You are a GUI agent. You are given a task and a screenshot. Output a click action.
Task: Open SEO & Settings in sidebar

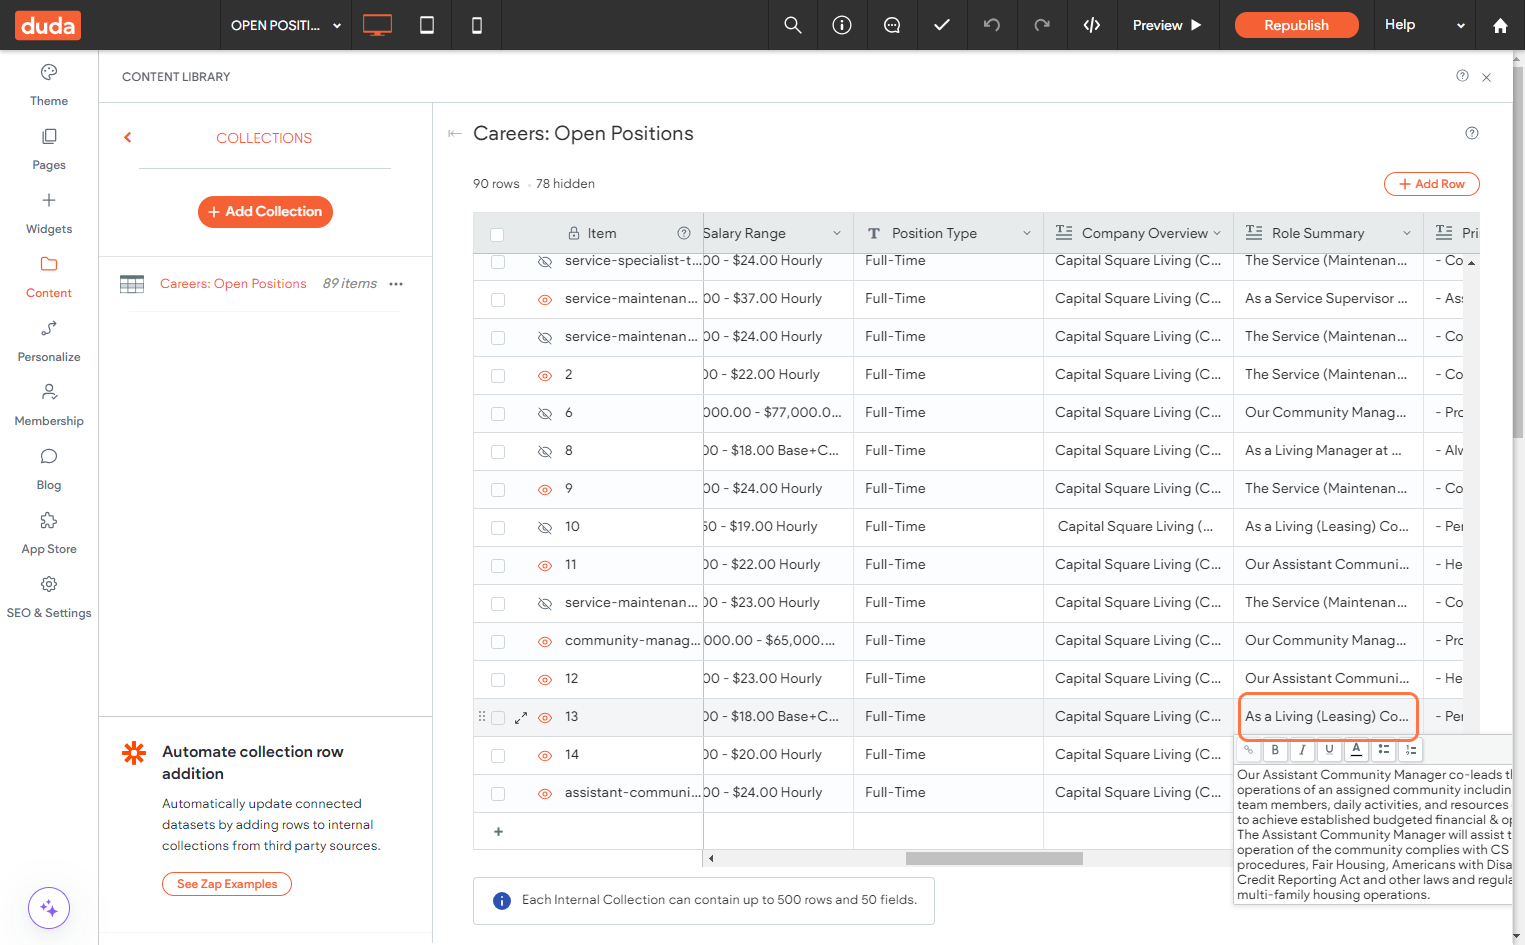pos(49,597)
